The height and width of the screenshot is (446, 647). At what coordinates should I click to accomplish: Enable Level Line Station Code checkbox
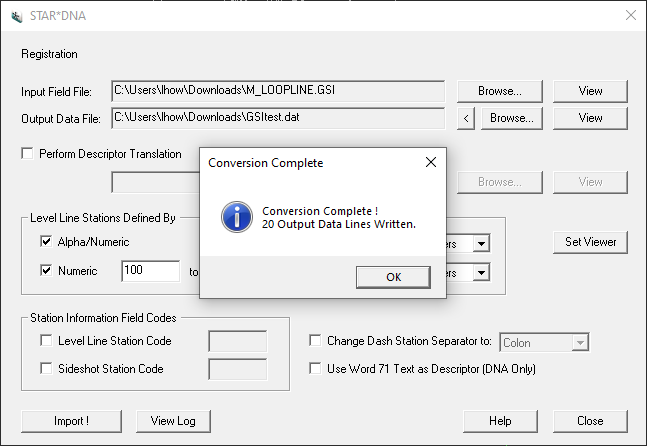click(x=46, y=341)
